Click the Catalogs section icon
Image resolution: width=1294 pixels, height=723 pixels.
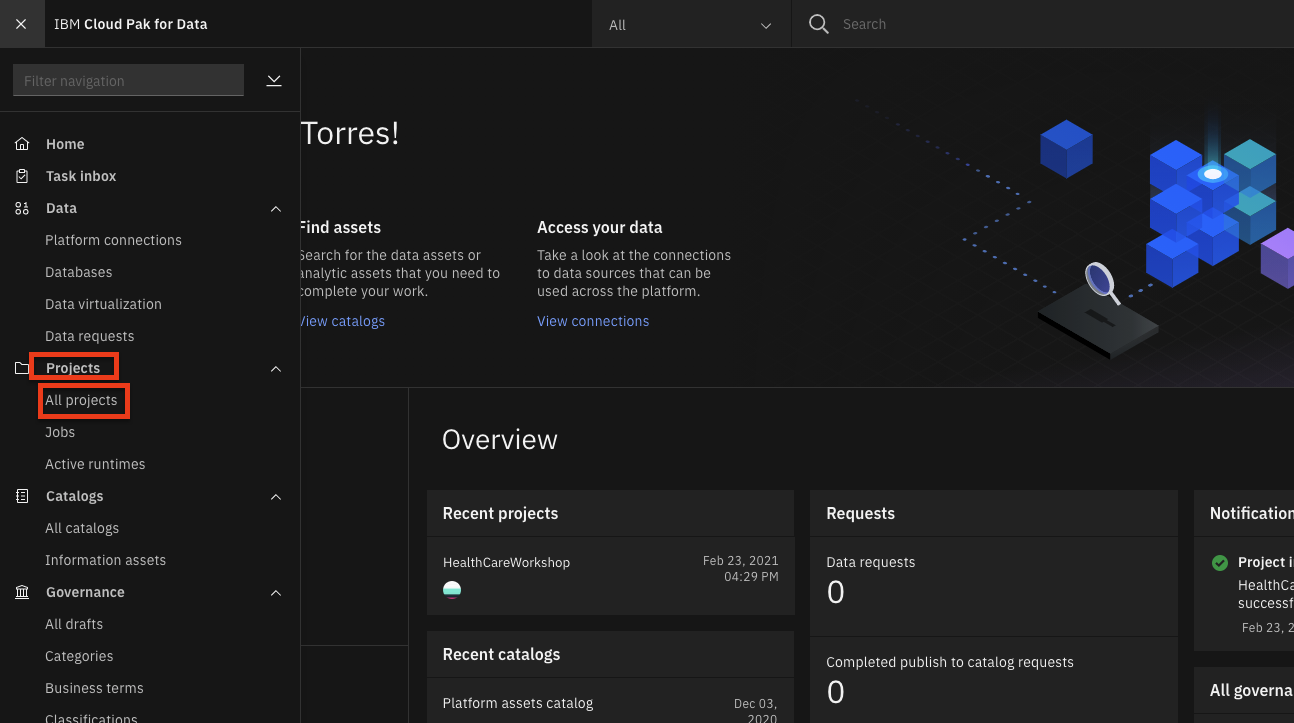click(22, 496)
